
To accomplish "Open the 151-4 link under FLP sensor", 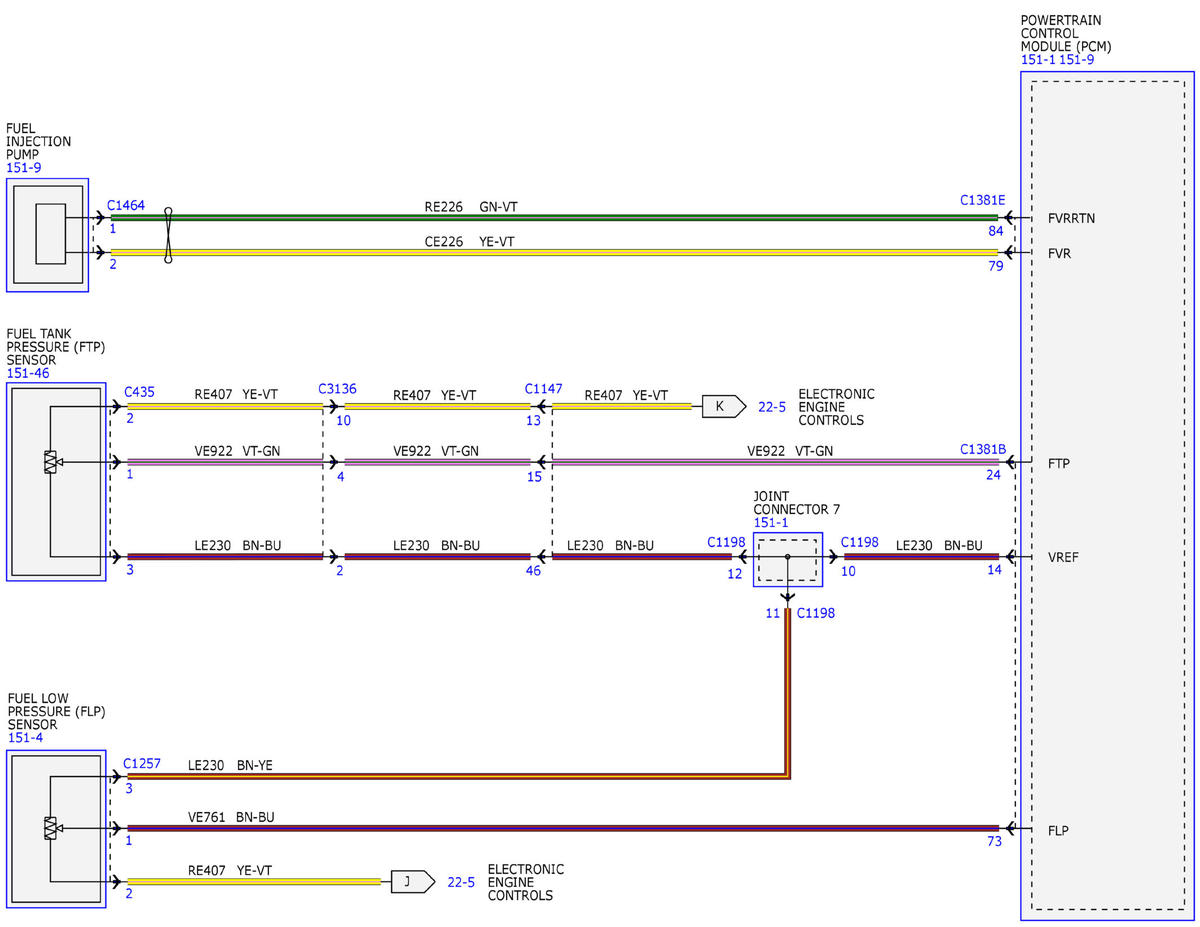I will click(24, 738).
